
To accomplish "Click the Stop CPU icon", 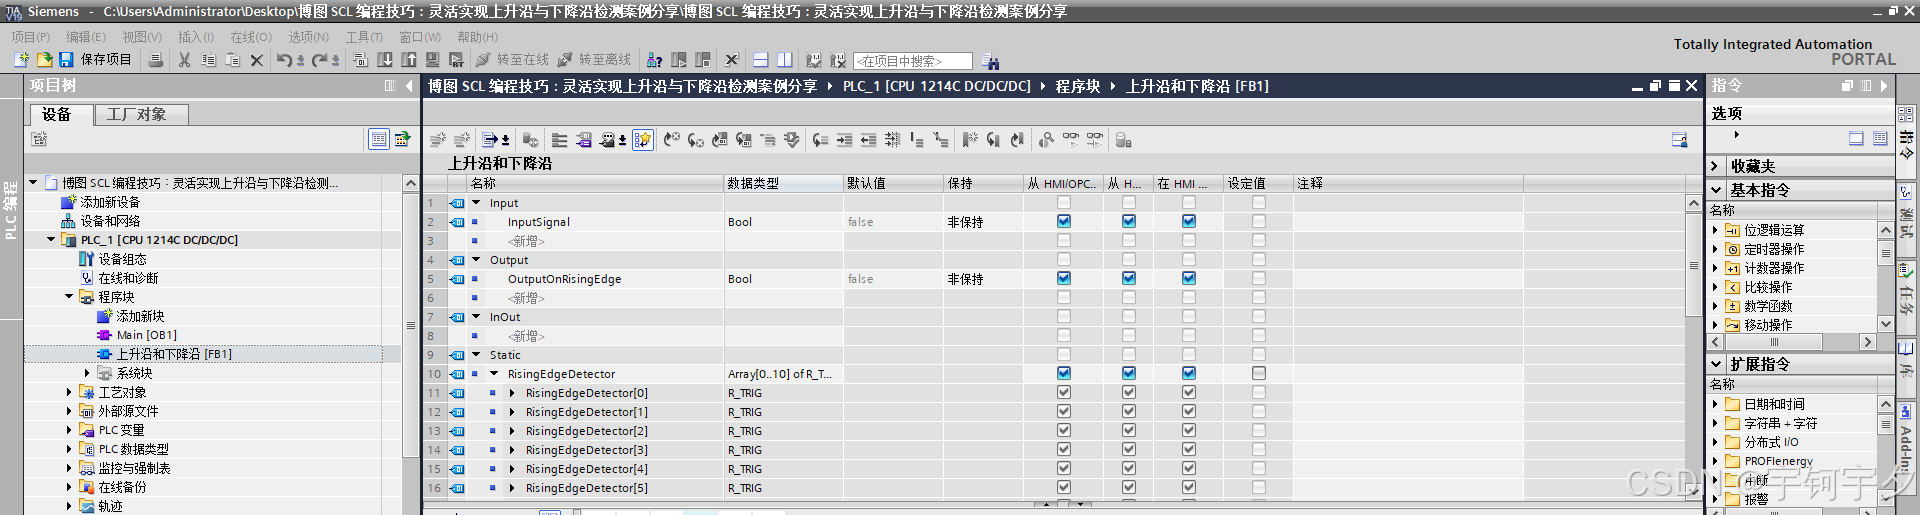I will 703,60.
